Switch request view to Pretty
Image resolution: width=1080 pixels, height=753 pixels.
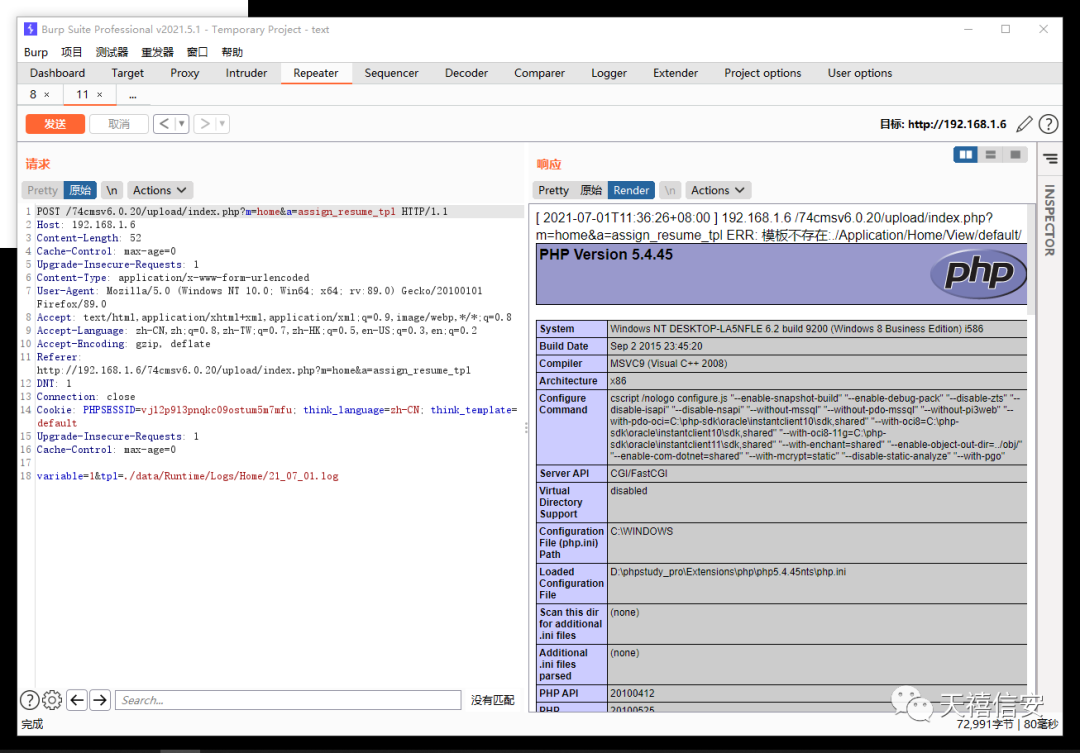point(43,190)
